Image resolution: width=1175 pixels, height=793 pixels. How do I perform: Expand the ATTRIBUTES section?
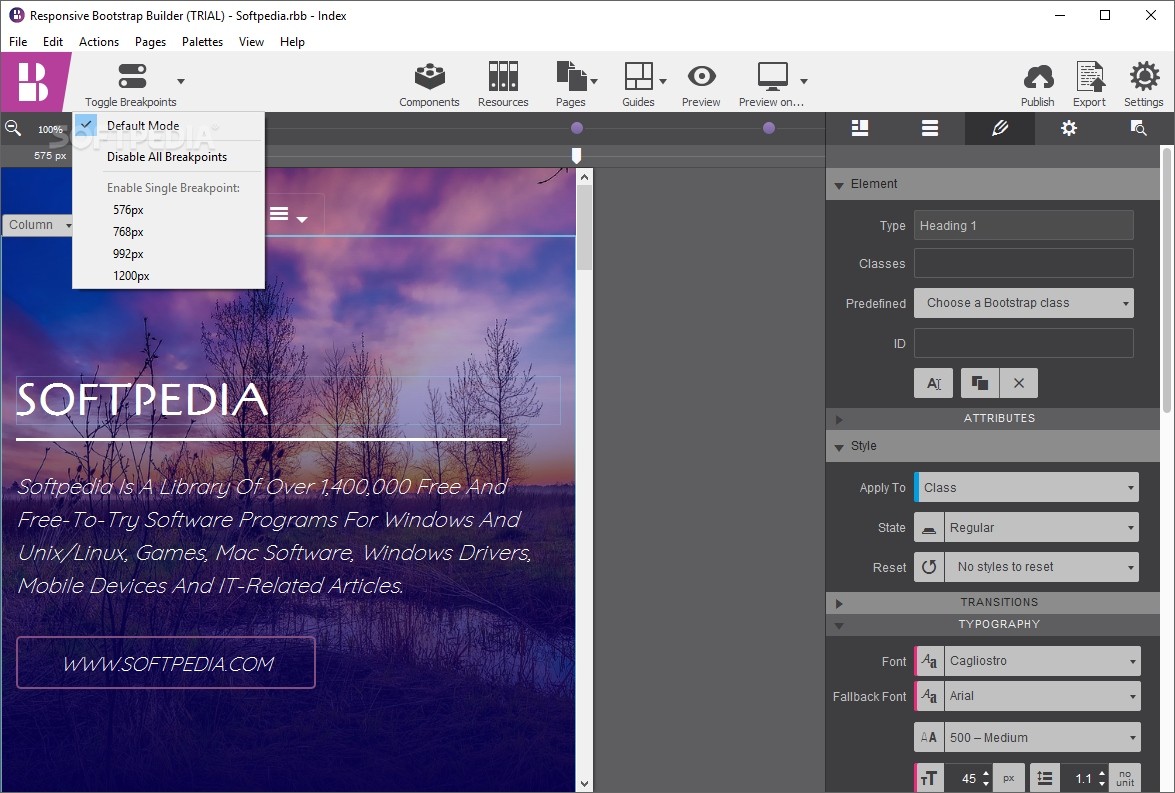[839, 419]
